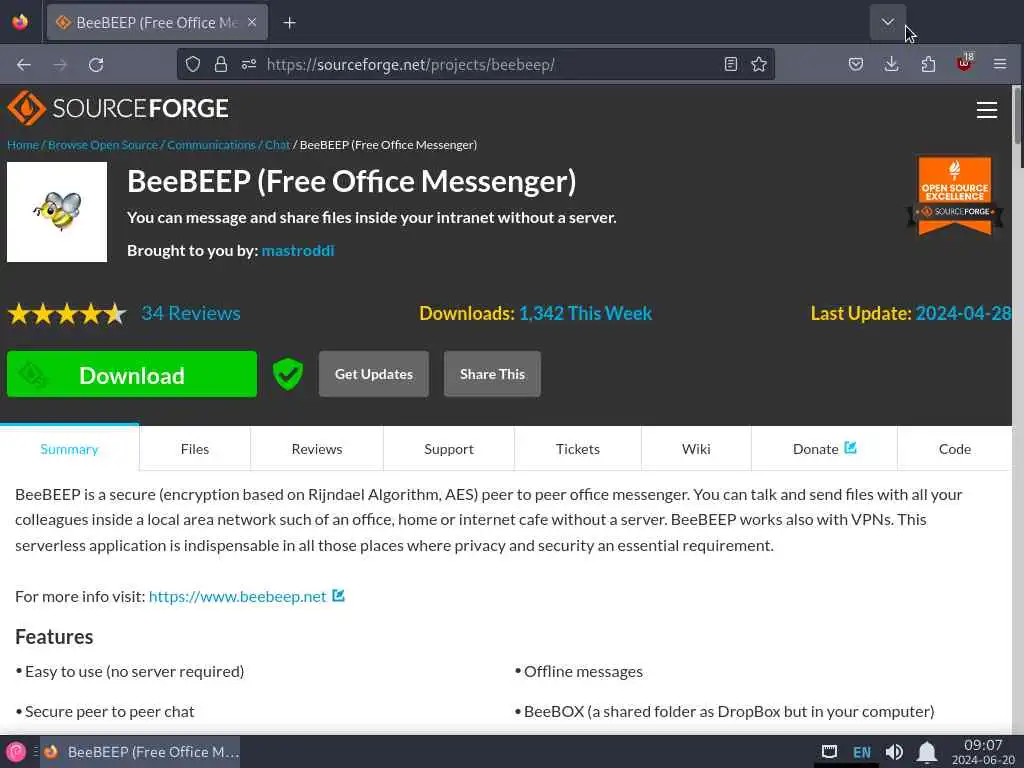Image resolution: width=1024 pixels, height=768 pixels.
Task: Toggle reader view
Action: click(x=731, y=64)
